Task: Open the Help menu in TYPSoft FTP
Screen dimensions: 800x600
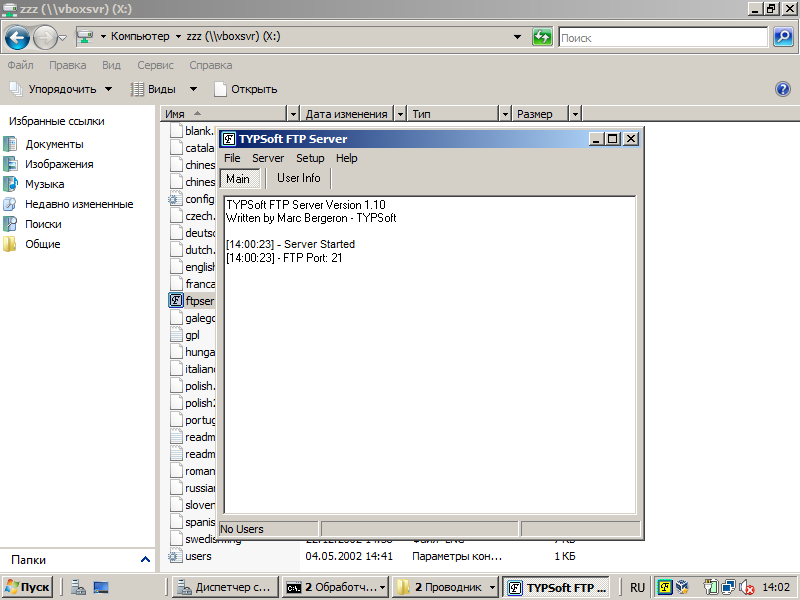Action: pyautogui.click(x=346, y=158)
